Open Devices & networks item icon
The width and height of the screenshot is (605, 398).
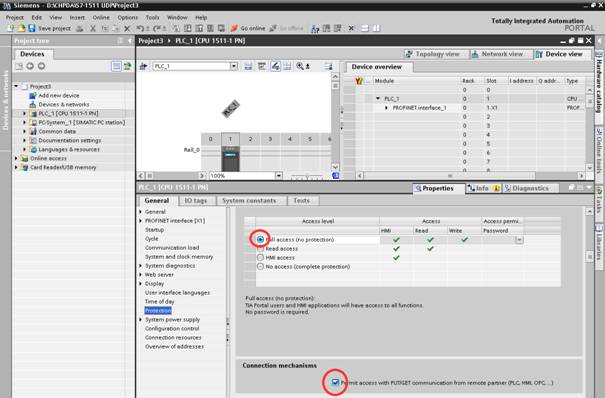(33, 105)
